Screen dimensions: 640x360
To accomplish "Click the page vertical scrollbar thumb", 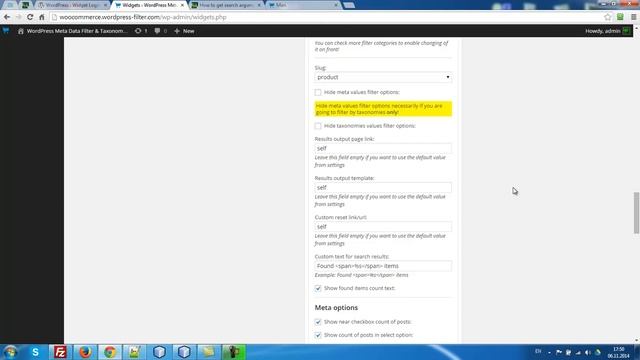I will coord(636,213).
